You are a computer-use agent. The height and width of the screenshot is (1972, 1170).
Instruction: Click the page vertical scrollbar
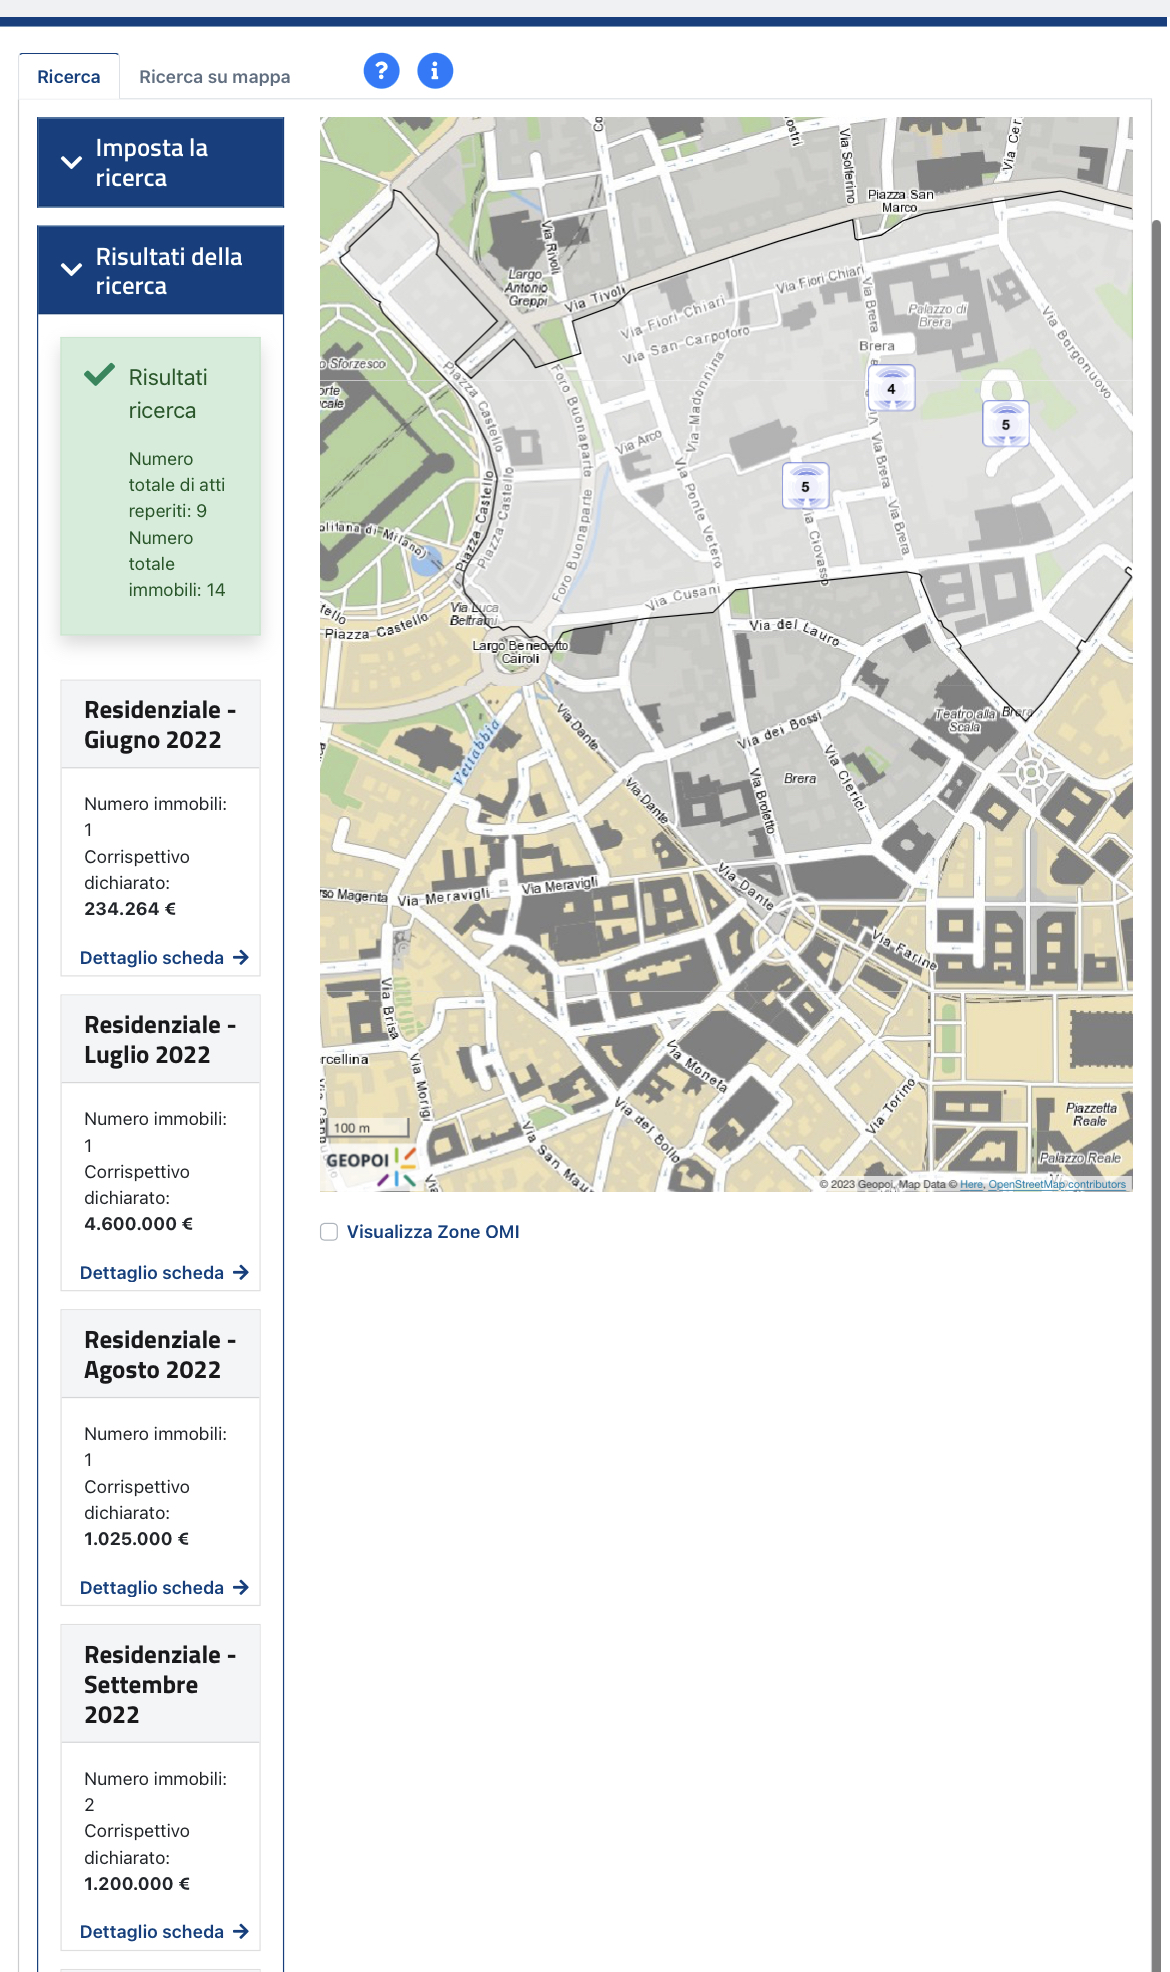1157,1096
